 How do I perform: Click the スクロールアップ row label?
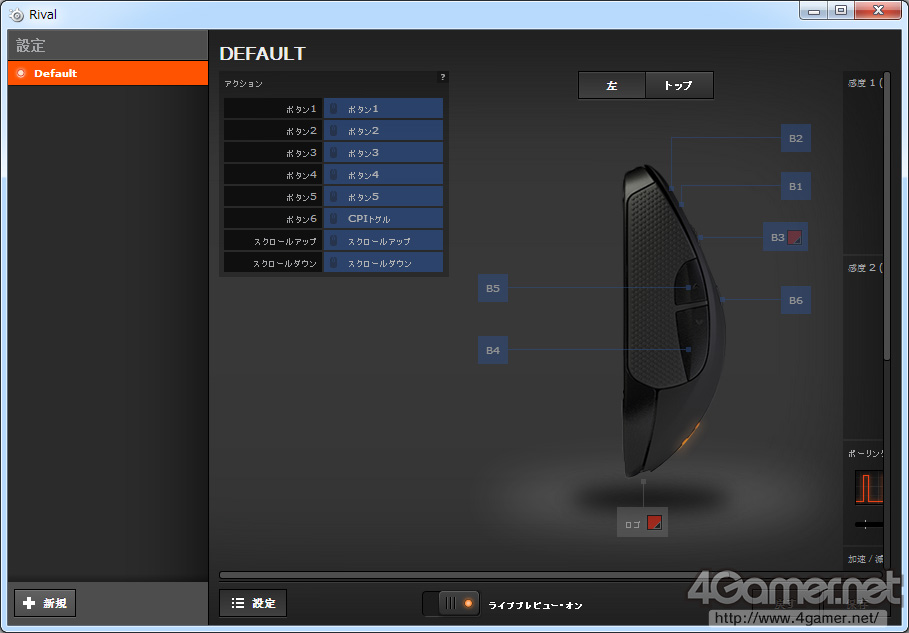pyautogui.click(x=273, y=241)
